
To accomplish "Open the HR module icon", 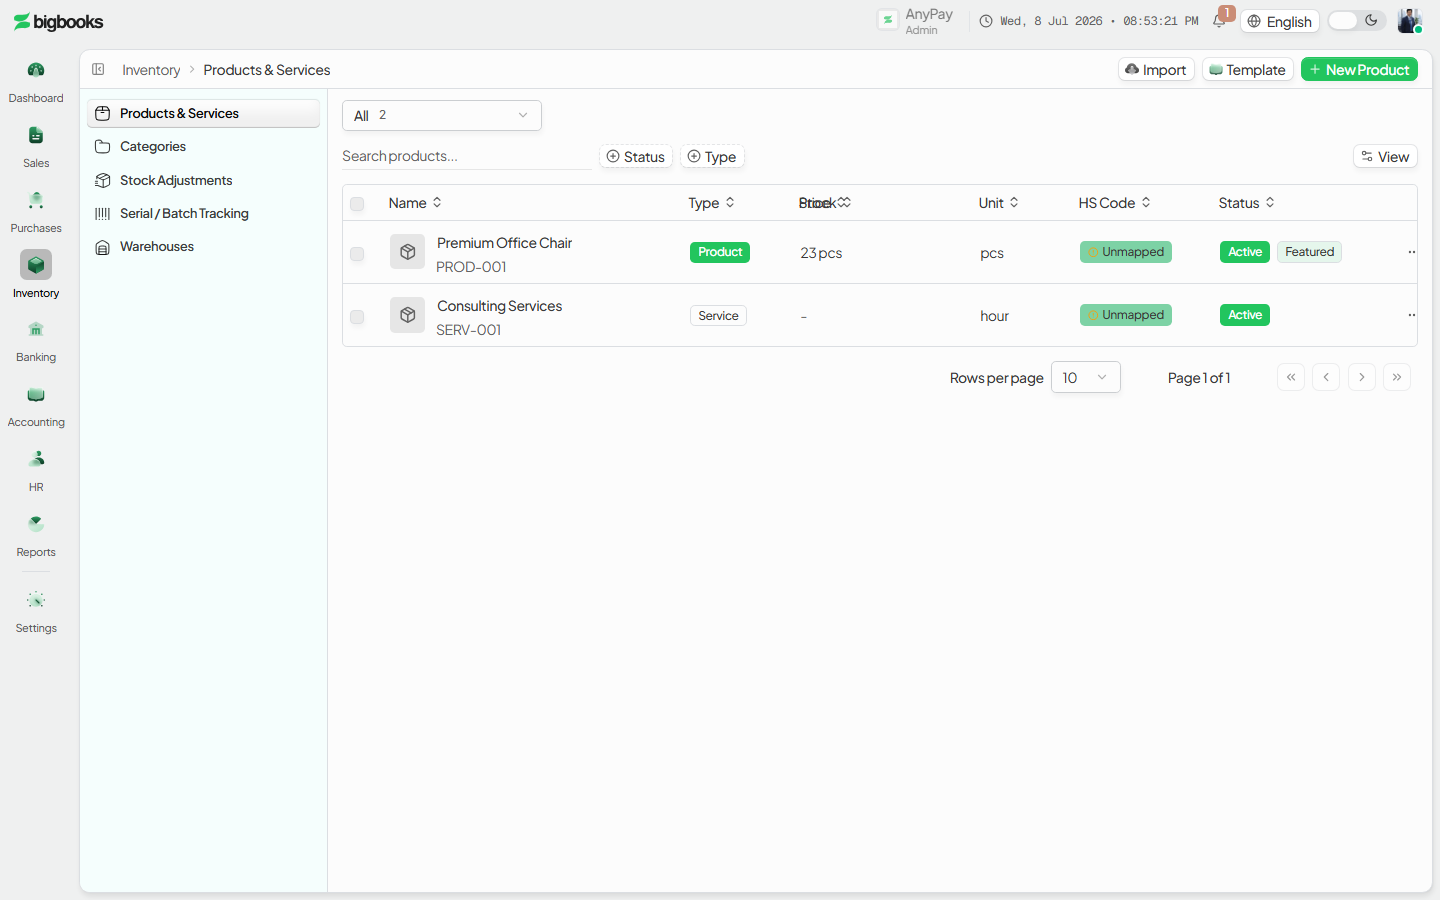I will (x=36, y=459).
